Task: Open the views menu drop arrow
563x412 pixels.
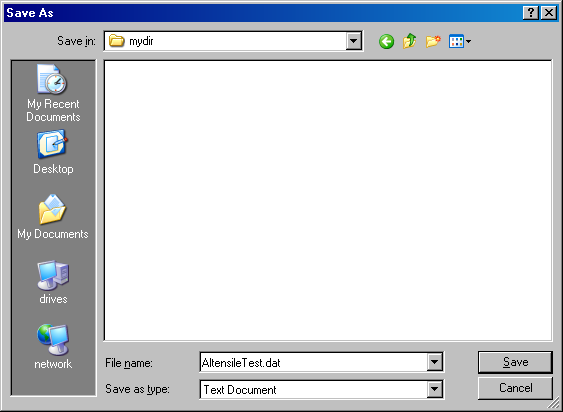Action: coord(468,42)
